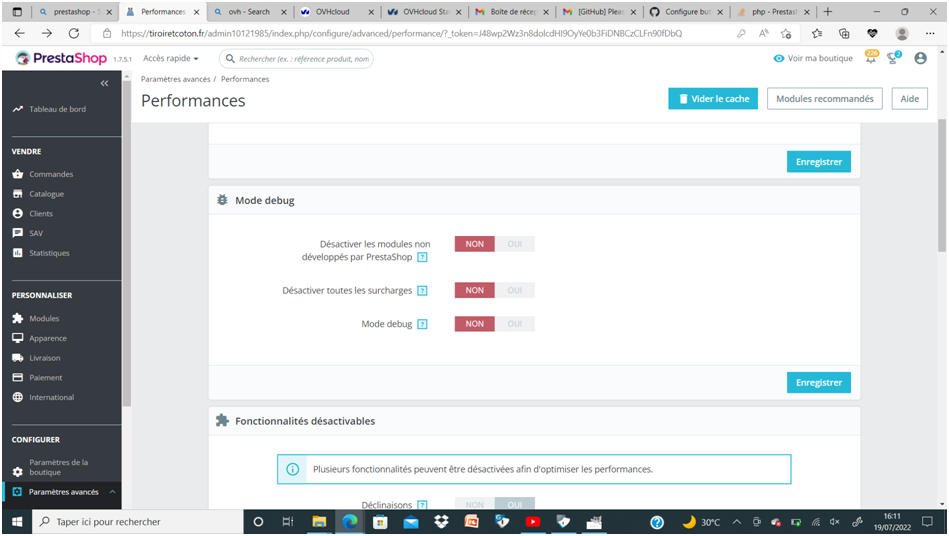This screenshot has width=949, height=536.
Task: Click Enregistrer in the Mode debug panel
Action: pos(819,382)
